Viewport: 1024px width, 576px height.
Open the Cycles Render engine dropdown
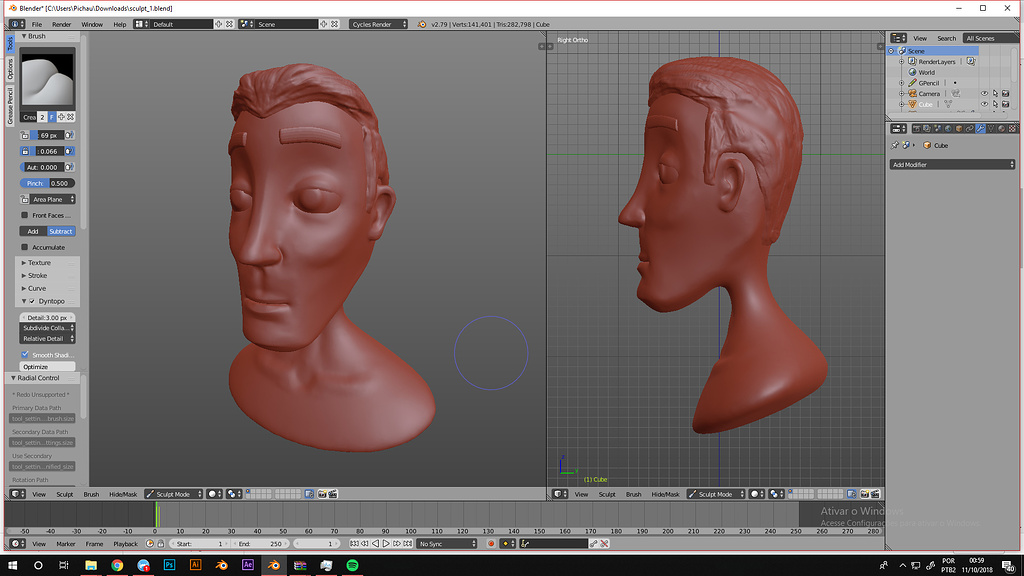coord(378,24)
